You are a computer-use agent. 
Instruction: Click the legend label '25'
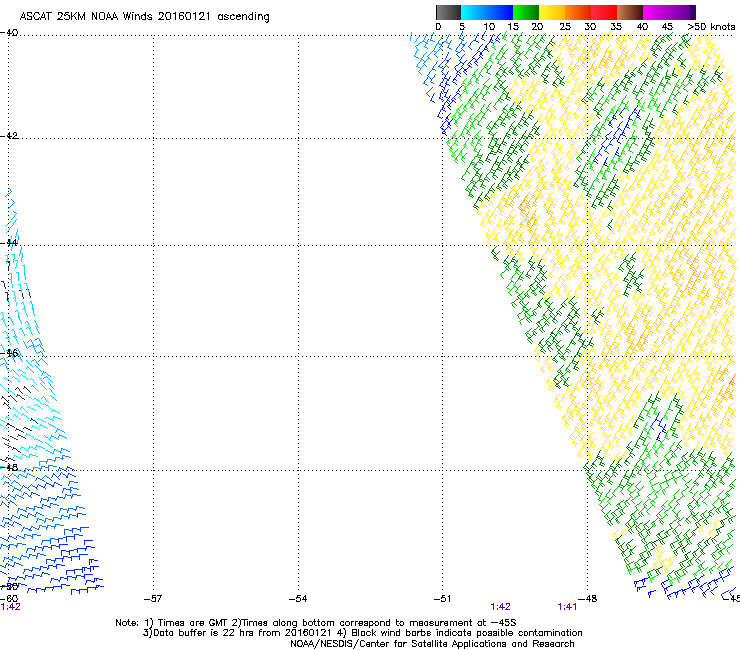[x=565, y=27]
